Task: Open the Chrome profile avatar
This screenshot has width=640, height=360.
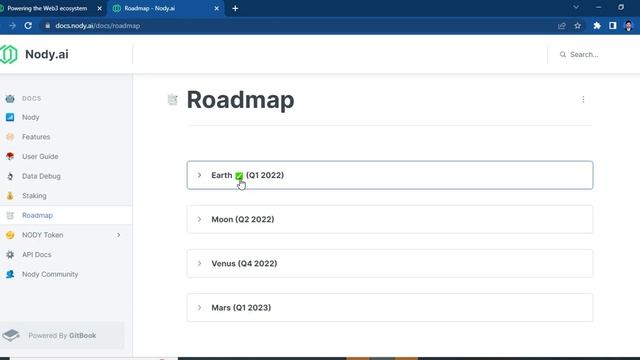Action: tap(629, 26)
